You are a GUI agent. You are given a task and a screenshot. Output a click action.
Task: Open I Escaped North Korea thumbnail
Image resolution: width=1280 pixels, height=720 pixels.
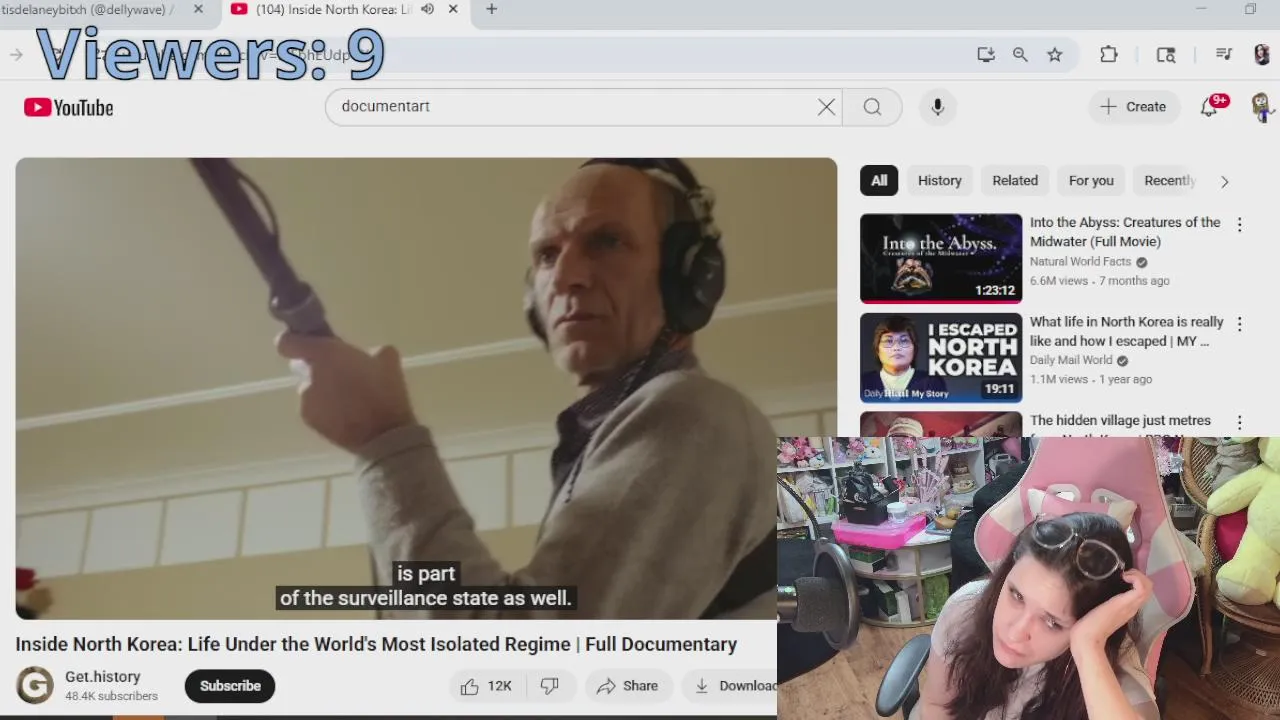tap(941, 358)
